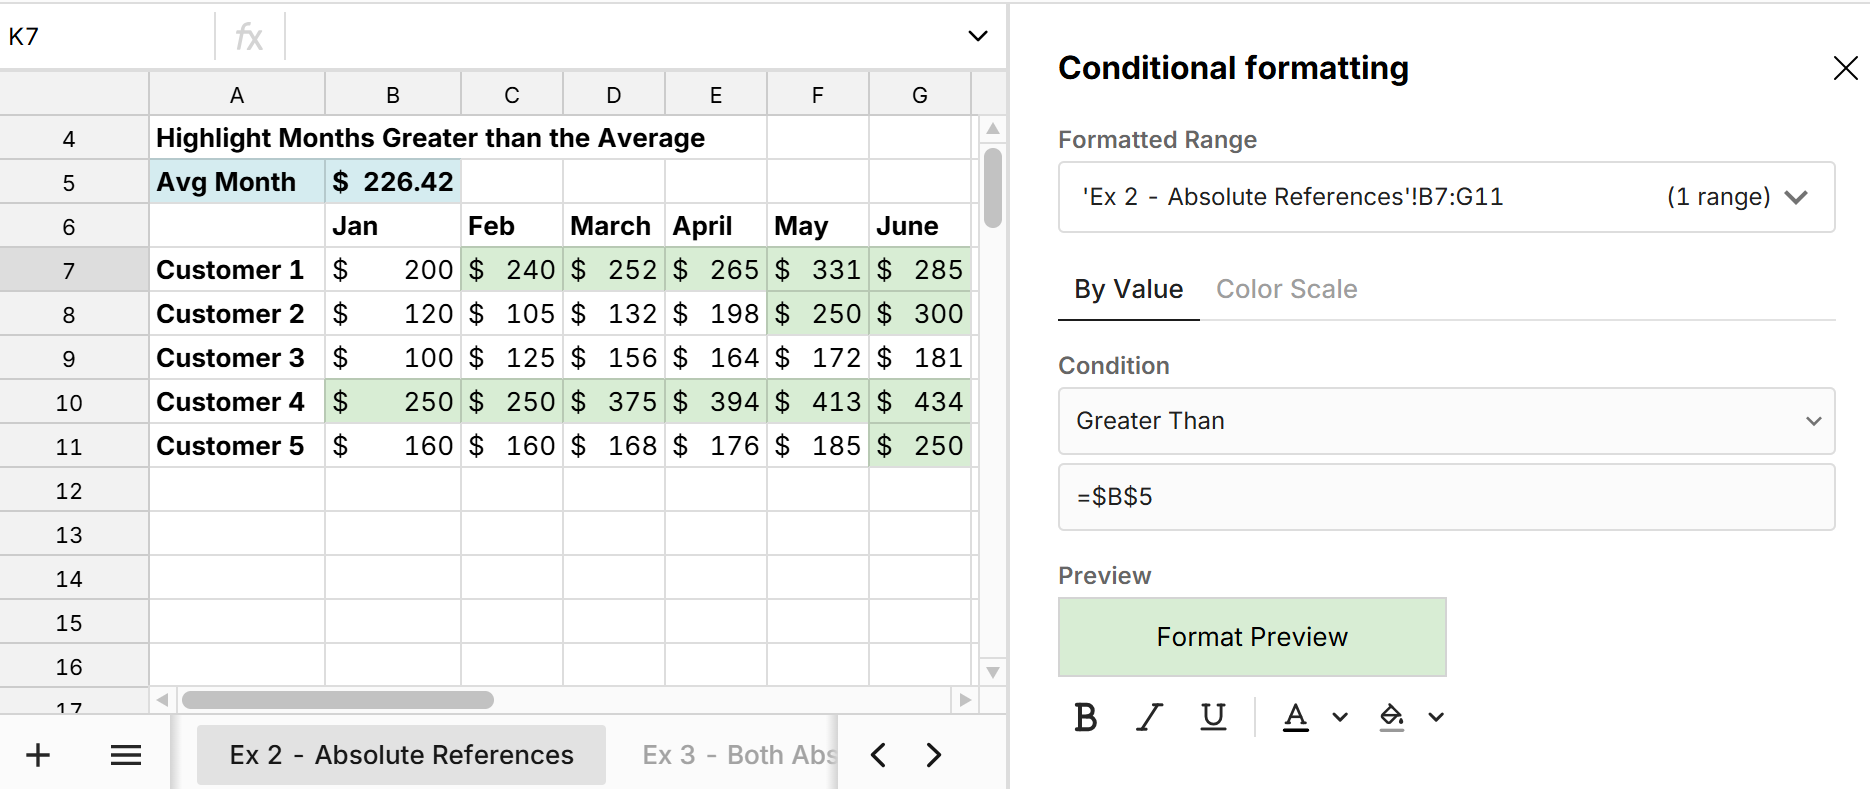Viewport: 1870px width, 789px height.
Task: Expand the formula bar chevron
Action: [978, 36]
